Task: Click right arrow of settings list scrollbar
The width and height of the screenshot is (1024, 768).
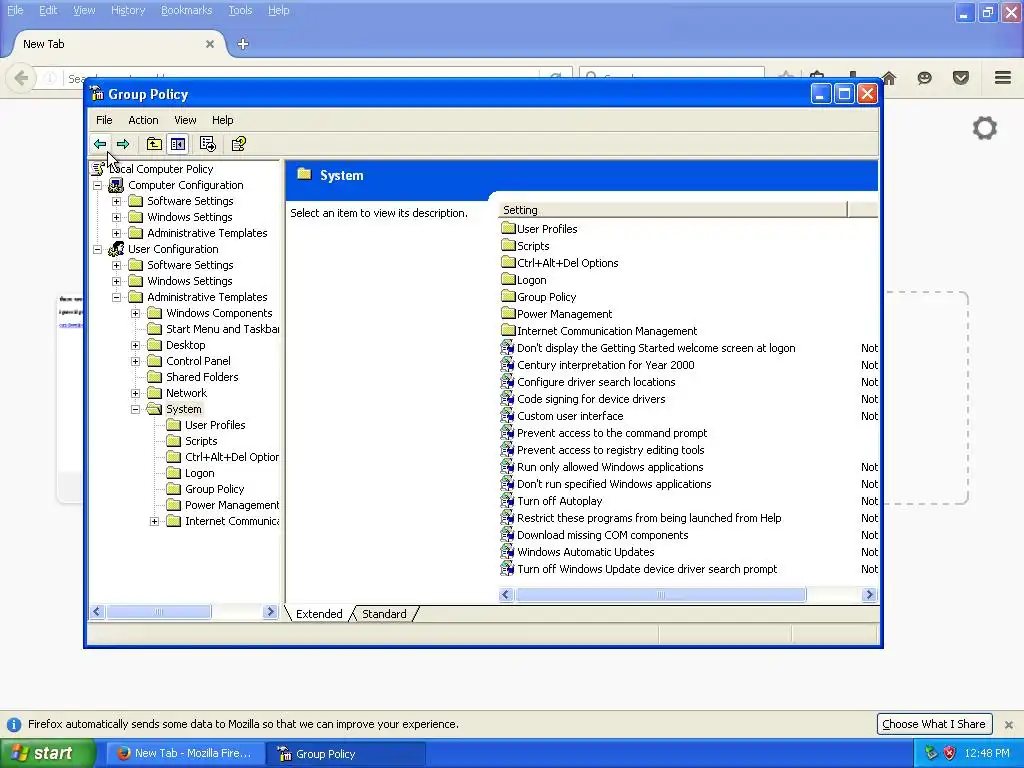Action: pyautogui.click(x=869, y=595)
